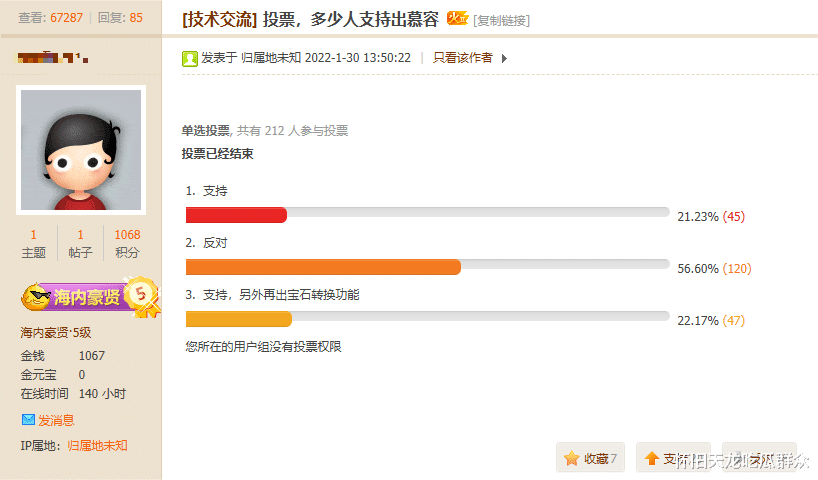Expand the arrow beside 只看该作者
The width and height of the screenshot is (818, 480).
[x=504, y=58]
